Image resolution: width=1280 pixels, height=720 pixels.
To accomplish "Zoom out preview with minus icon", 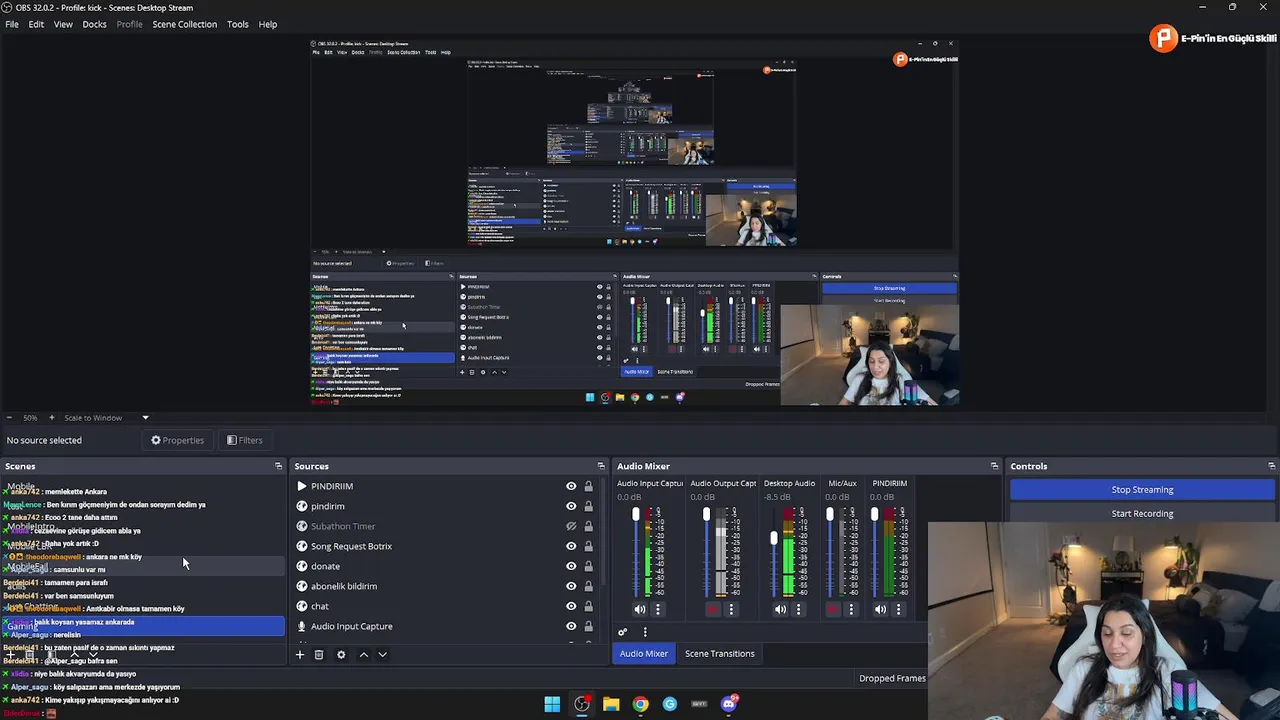I will [x=9, y=417].
